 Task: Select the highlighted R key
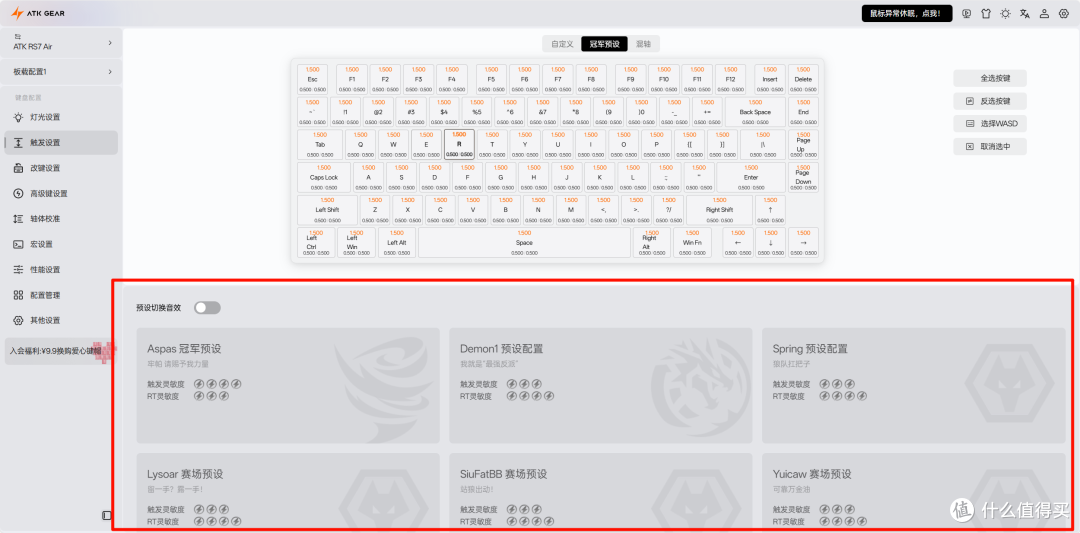[x=459, y=145]
